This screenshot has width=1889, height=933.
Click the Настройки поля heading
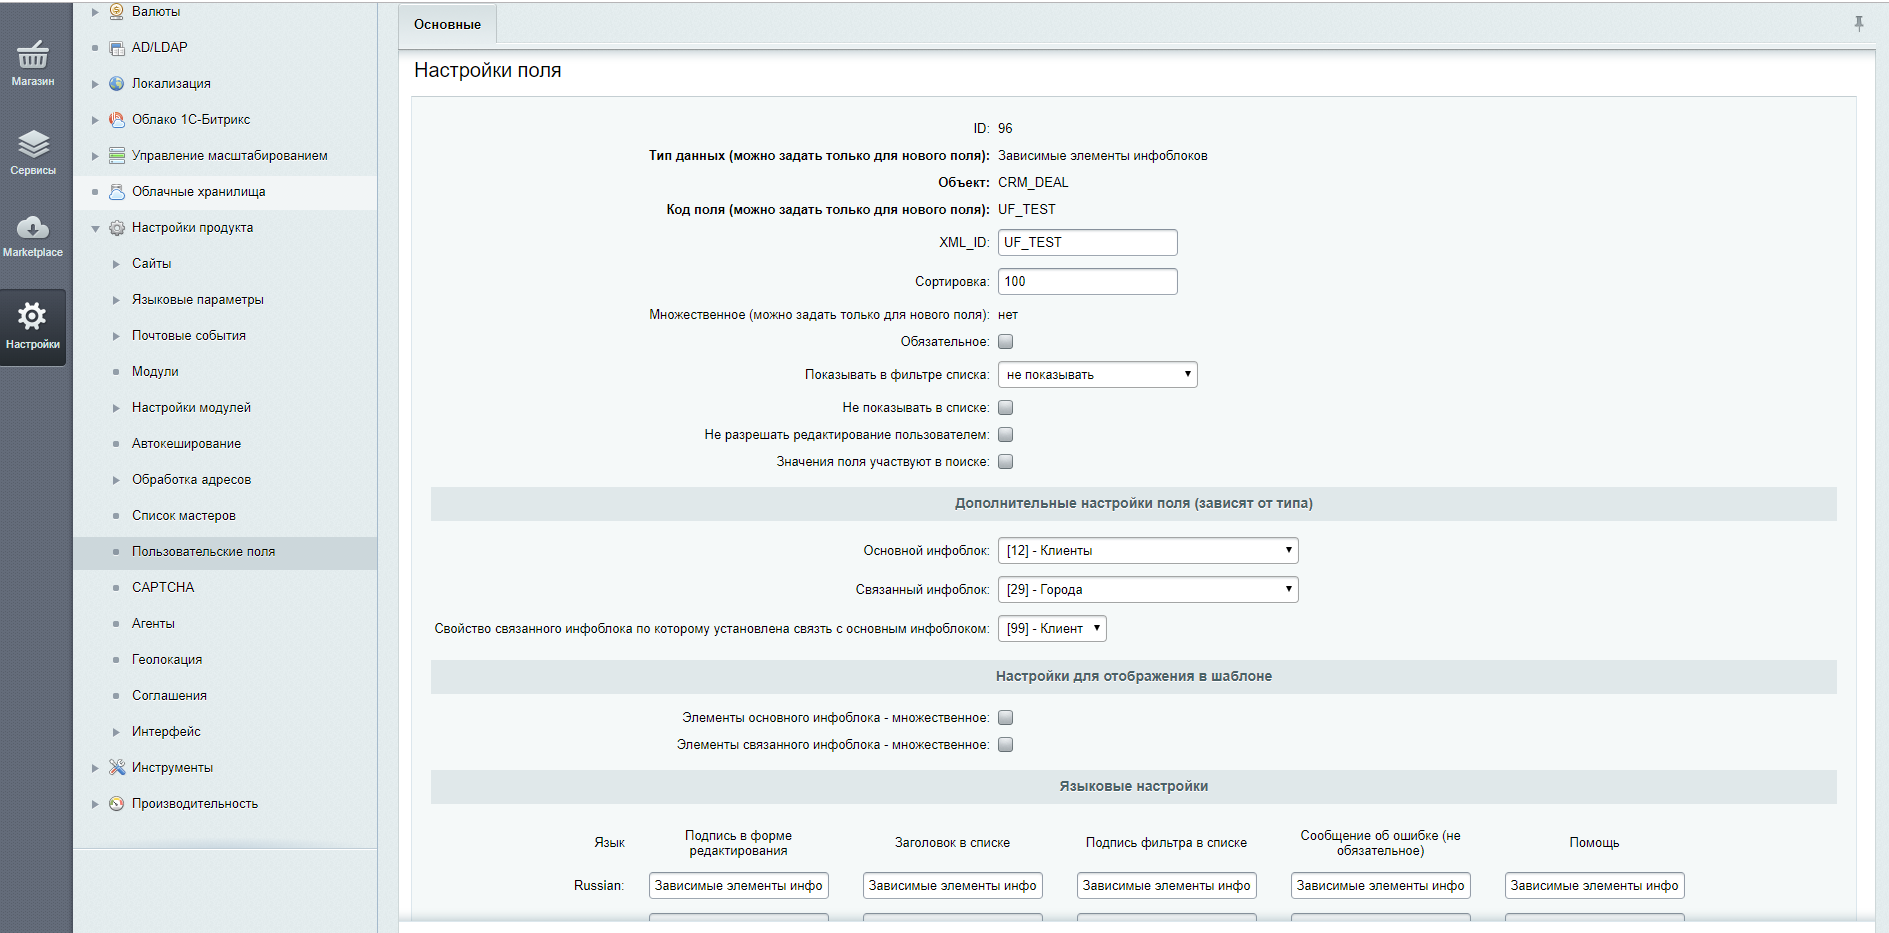pos(488,71)
